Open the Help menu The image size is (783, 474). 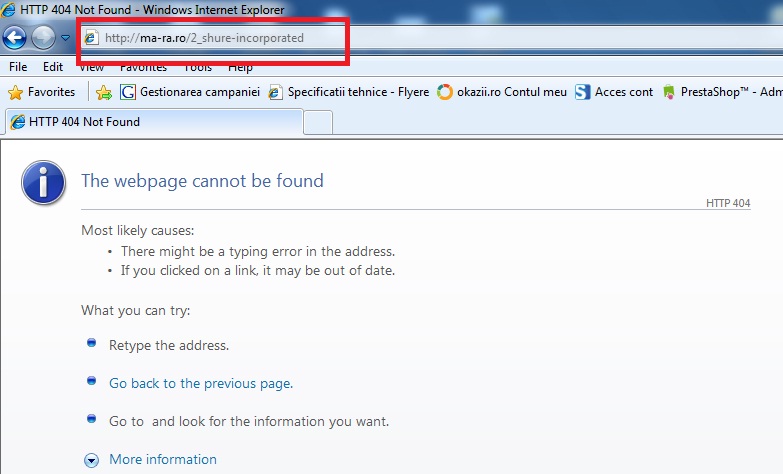240,68
